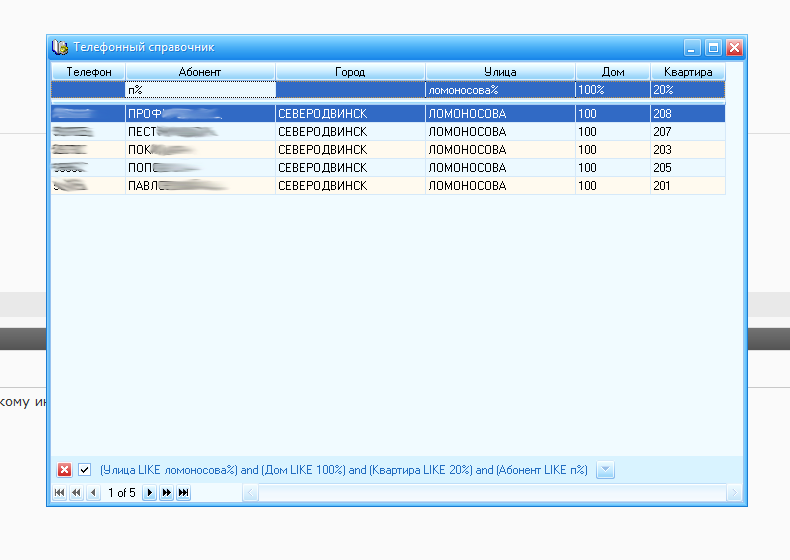Select the row with apartment 207
The width and height of the screenshot is (790, 560).
click(x=388, y=132)
